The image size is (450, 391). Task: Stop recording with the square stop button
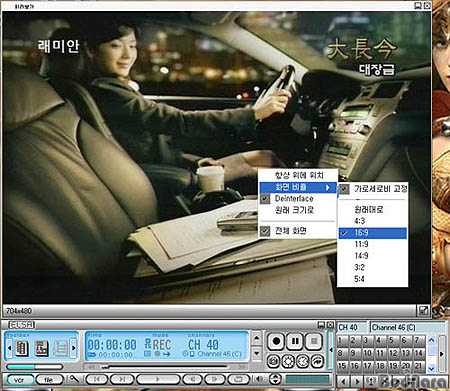point(314,341)
